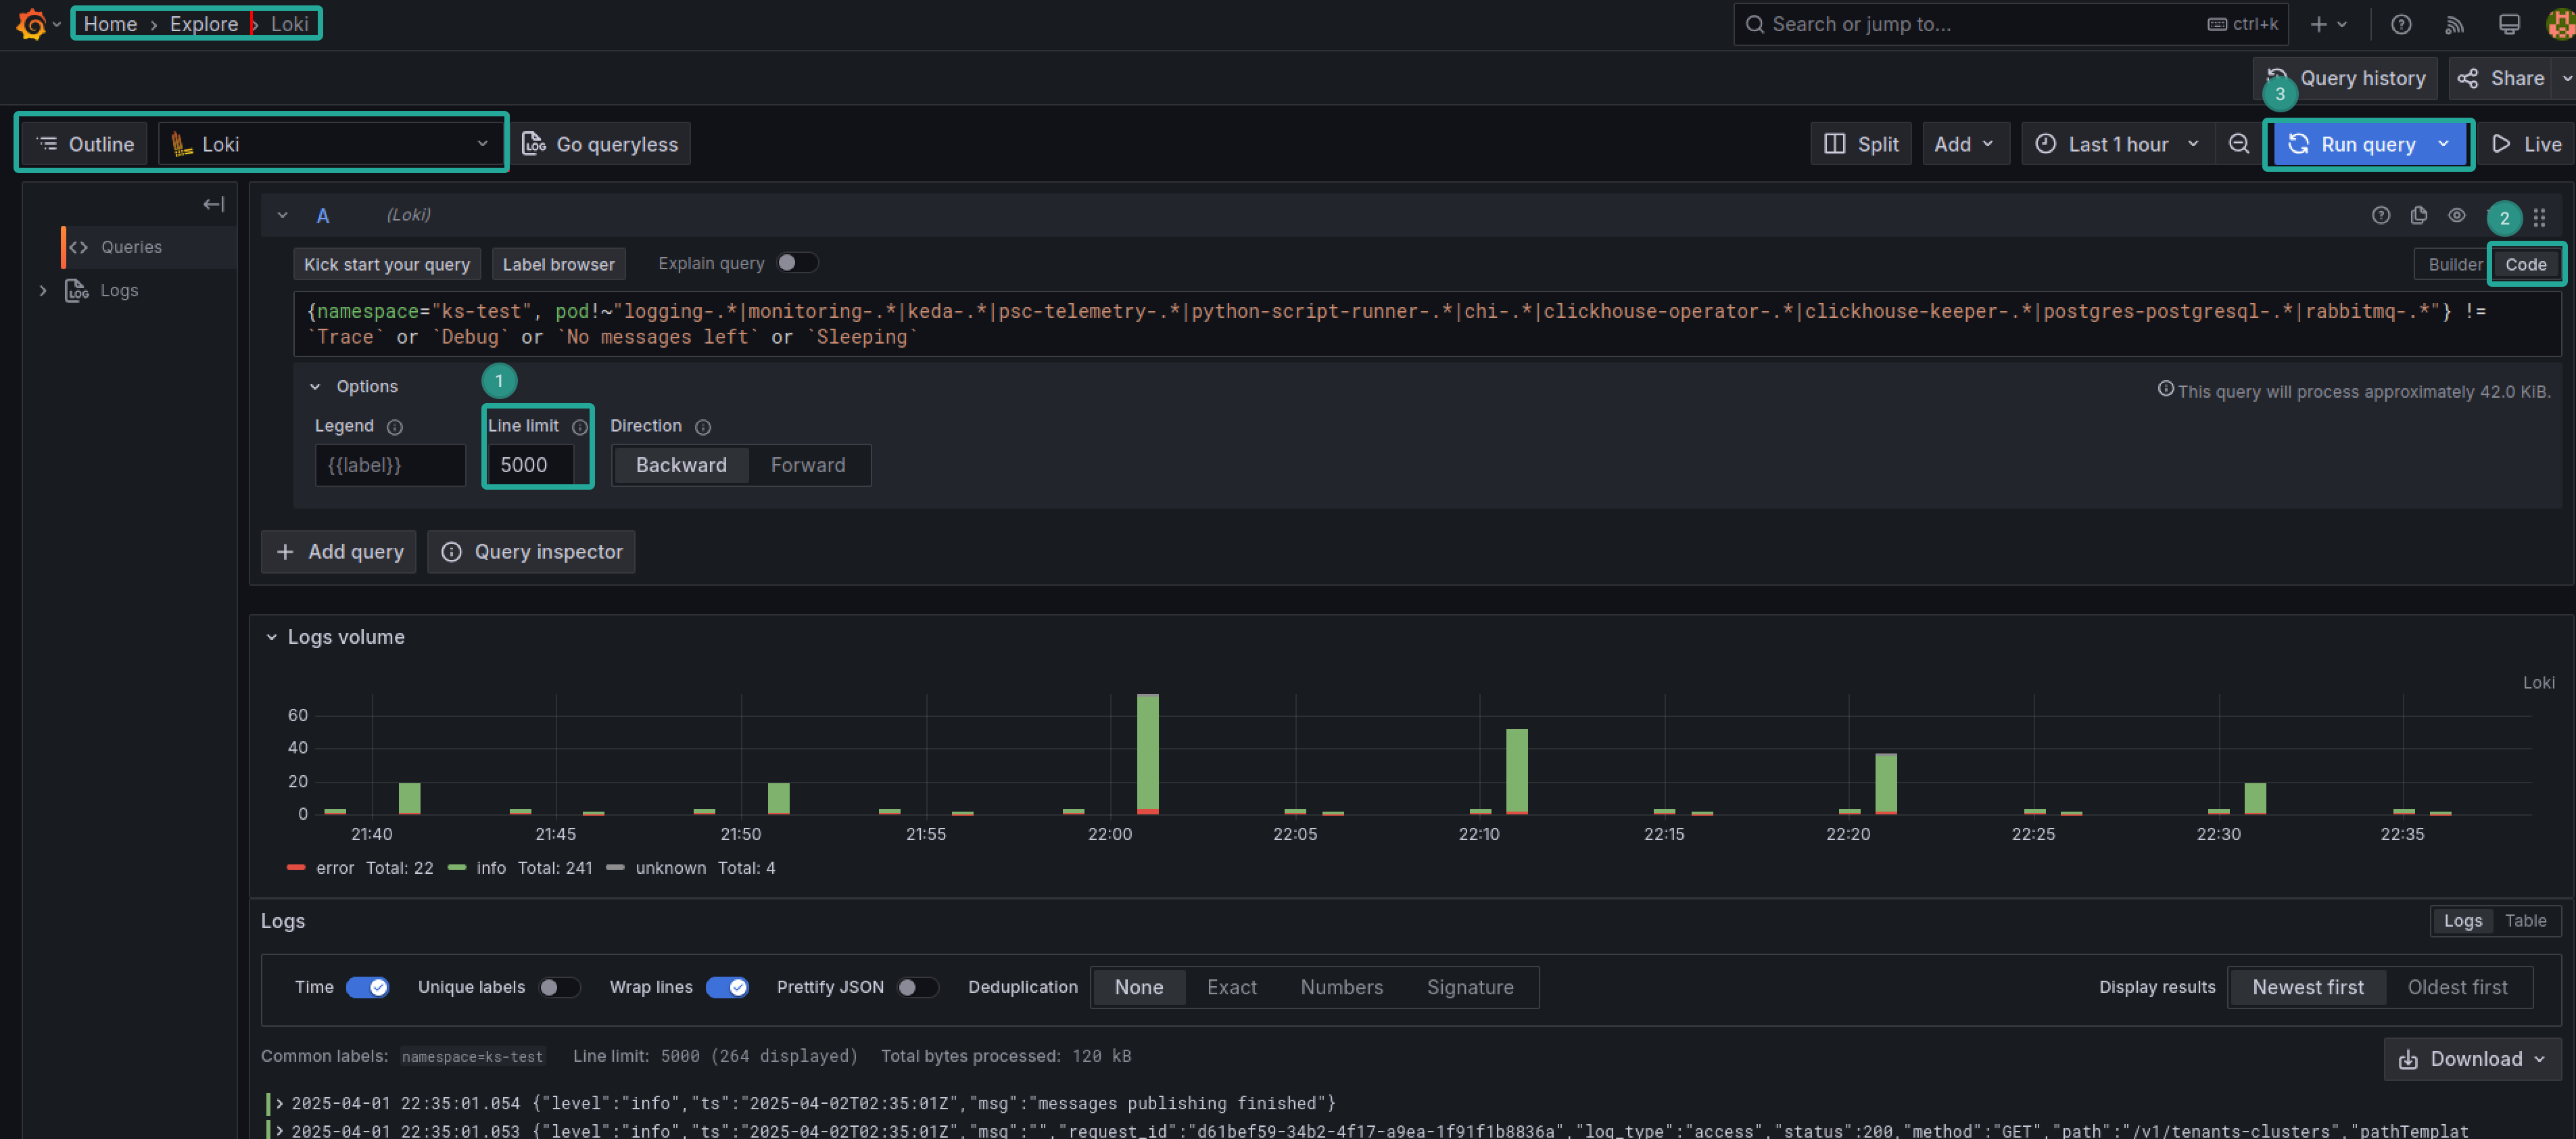Open the Last 1 hour time picker

[2117, 144]
